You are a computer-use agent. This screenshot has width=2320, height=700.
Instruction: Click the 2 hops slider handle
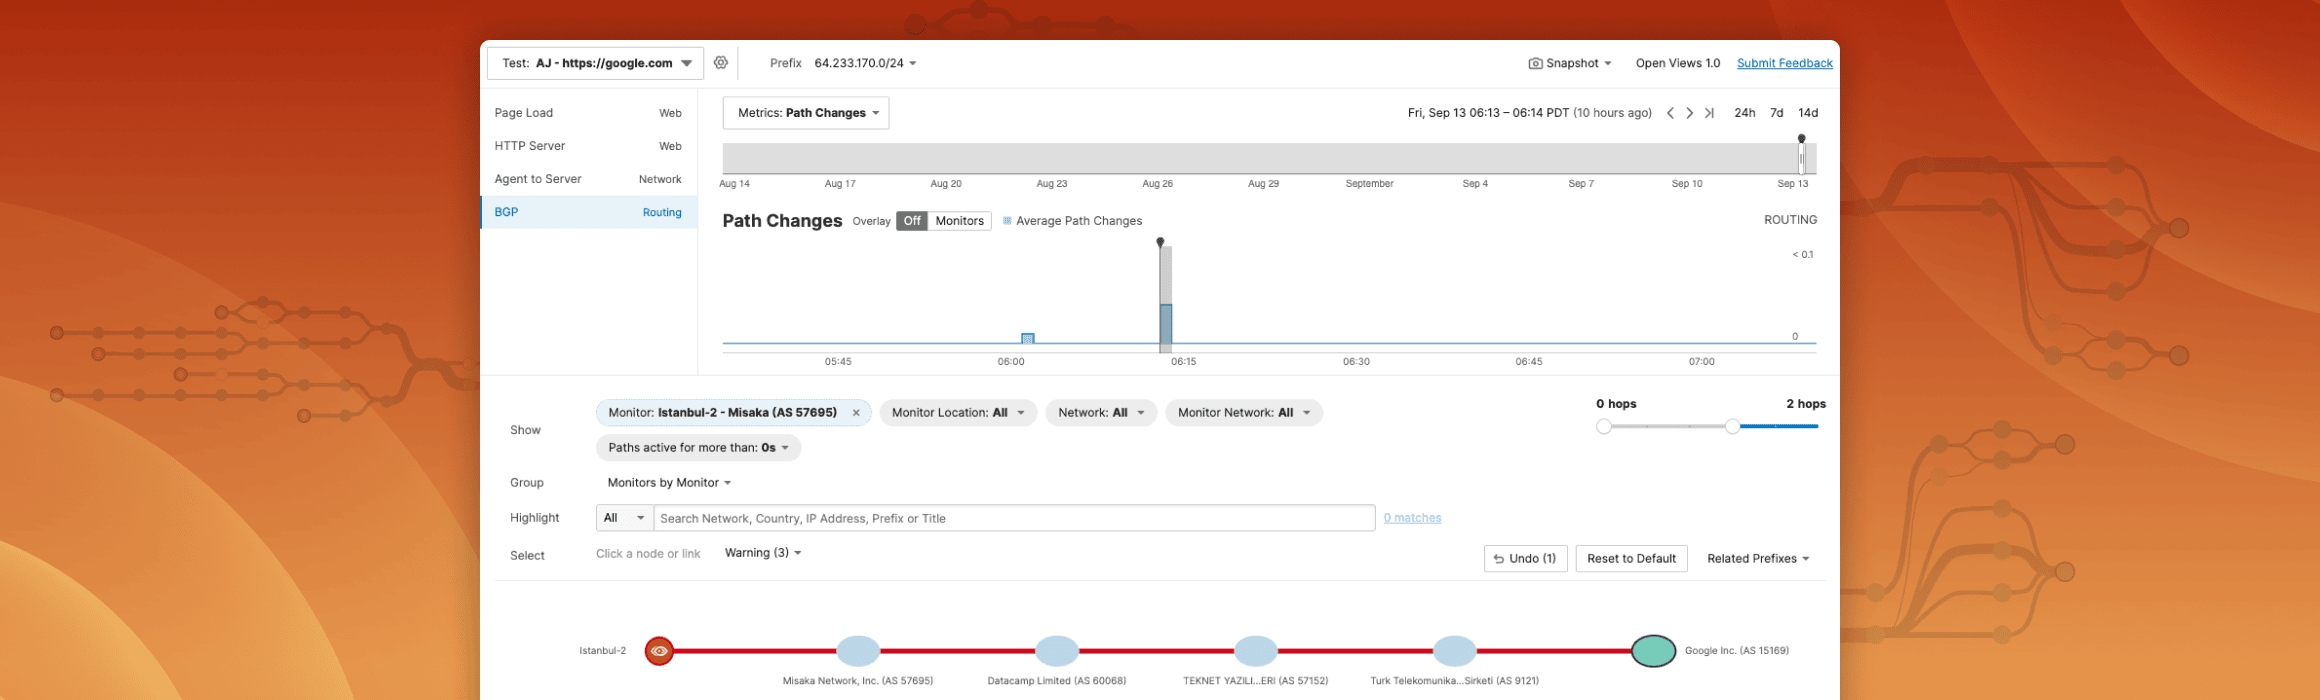[x=1733, y=426]
